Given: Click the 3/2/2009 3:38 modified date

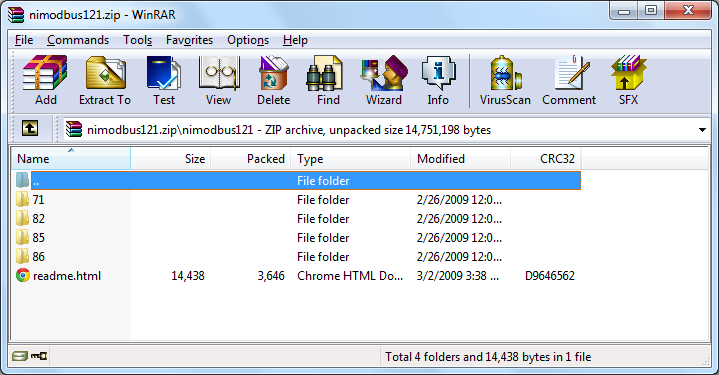Looking at the screenshot, I should click(x=458, y=276).
